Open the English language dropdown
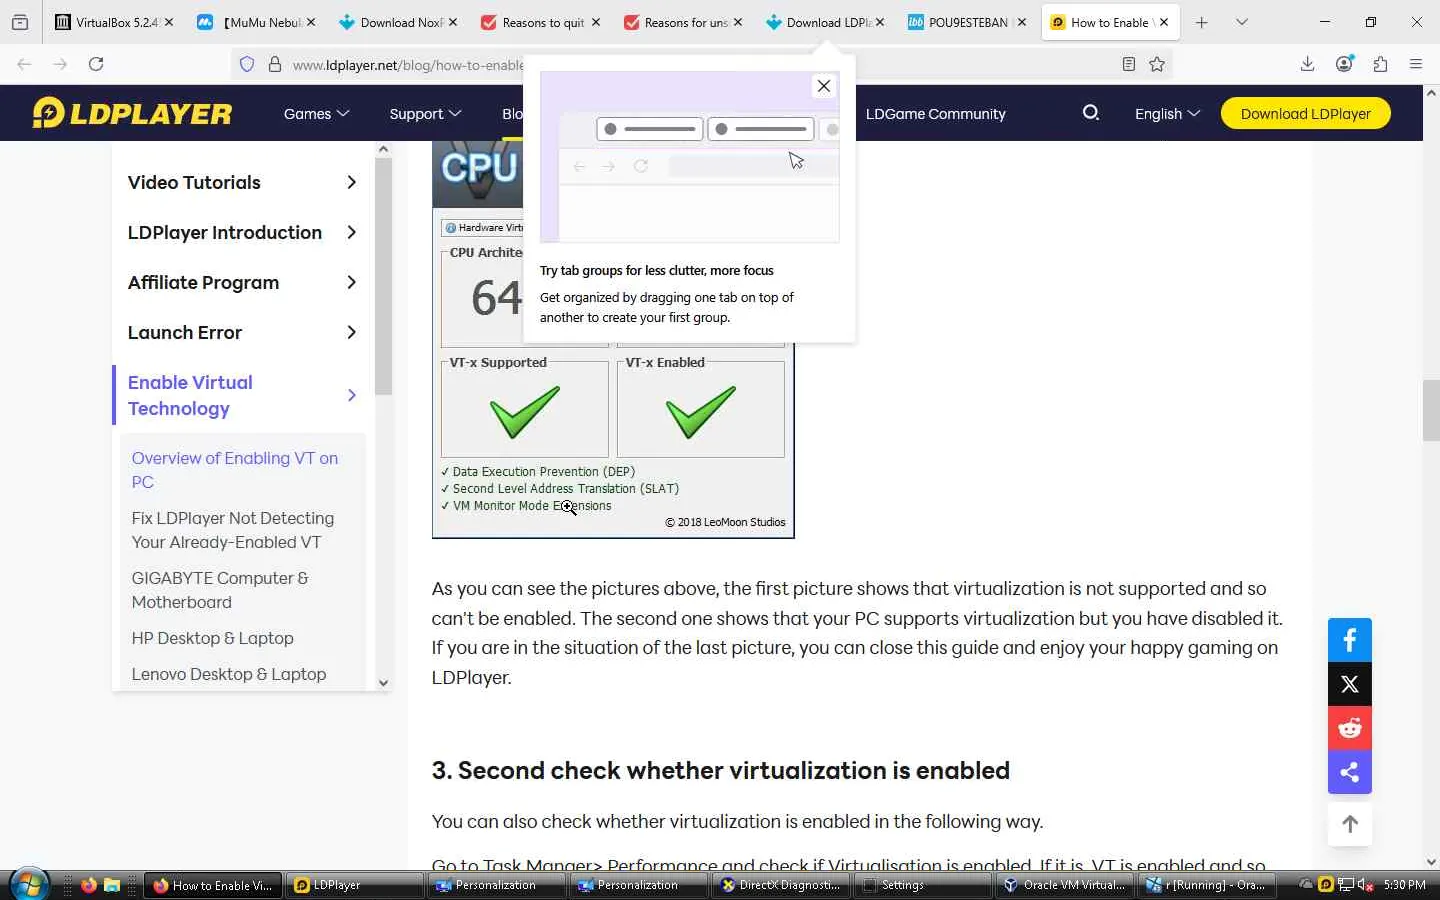The height and width of the screenshot is (900, 1440). point(1167,114)
